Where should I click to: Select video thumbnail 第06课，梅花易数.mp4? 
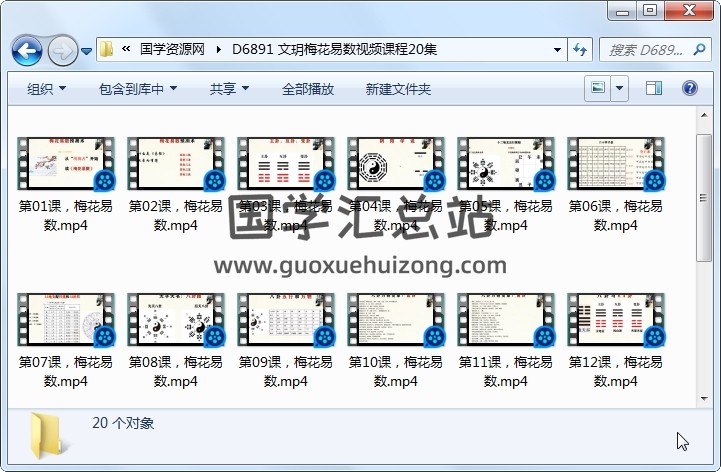point(615,164)
